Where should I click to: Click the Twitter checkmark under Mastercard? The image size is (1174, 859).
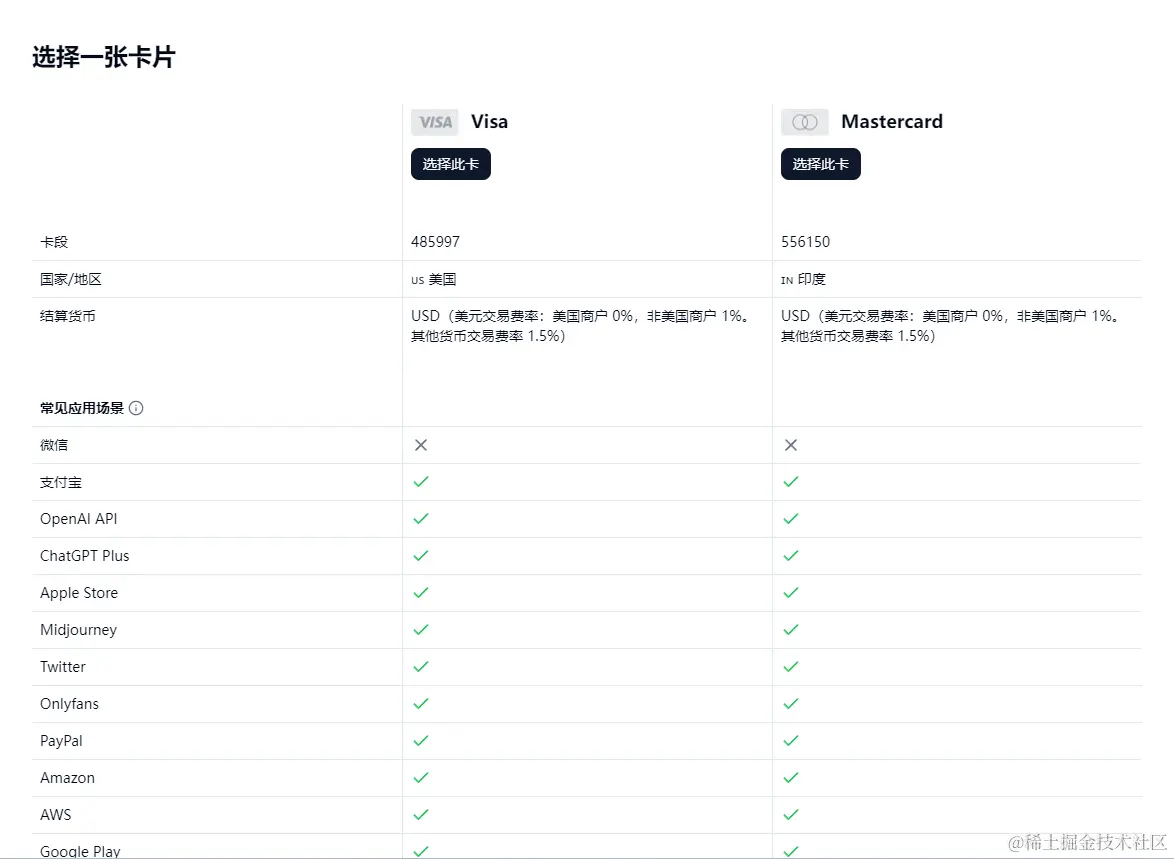click(x=791, y=667)
